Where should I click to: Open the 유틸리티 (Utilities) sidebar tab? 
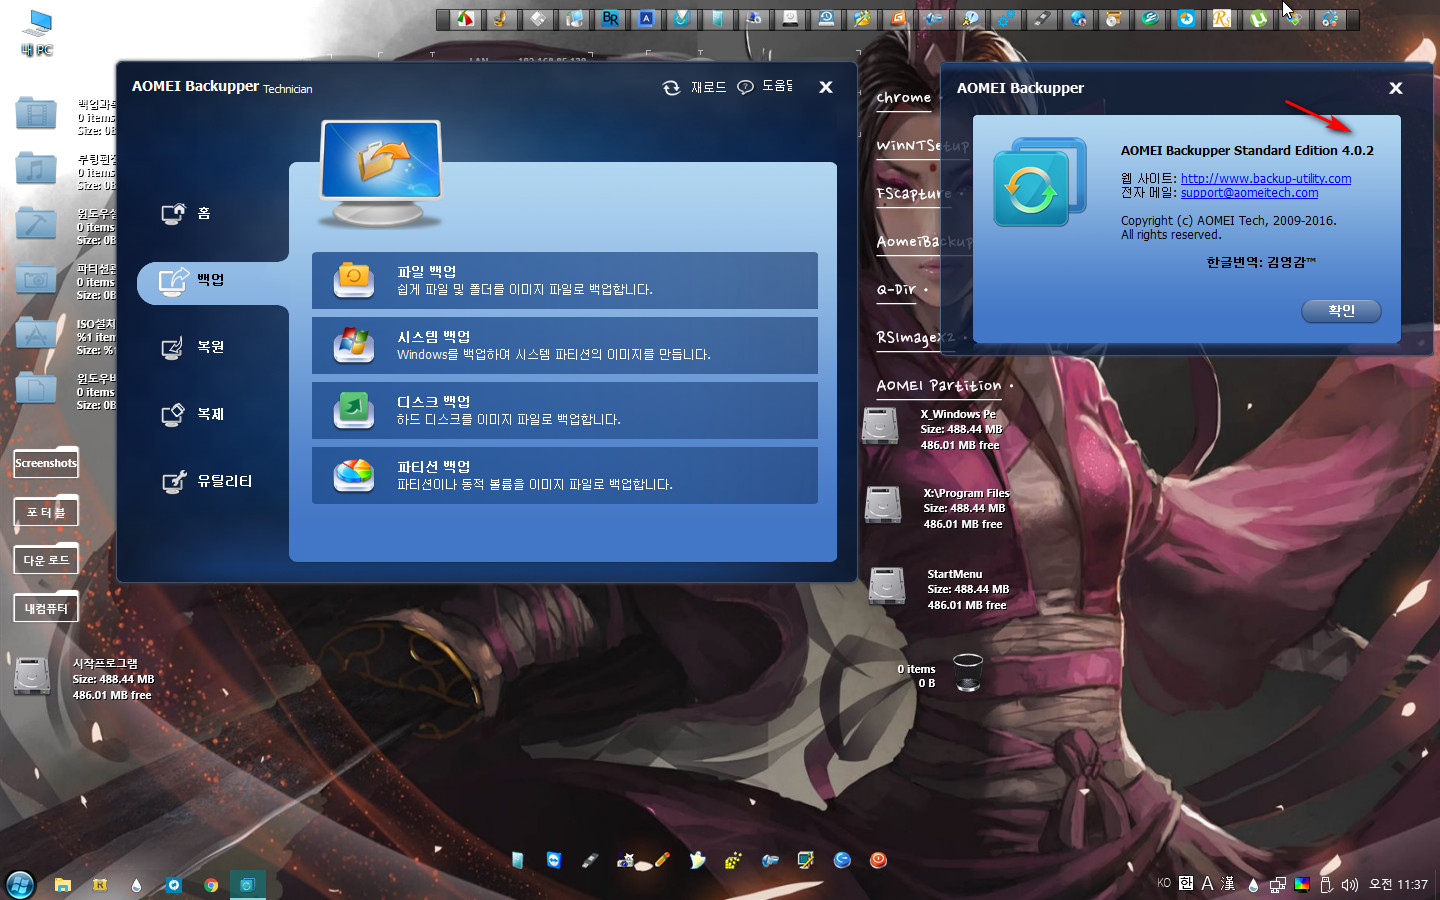click(207, 481)
